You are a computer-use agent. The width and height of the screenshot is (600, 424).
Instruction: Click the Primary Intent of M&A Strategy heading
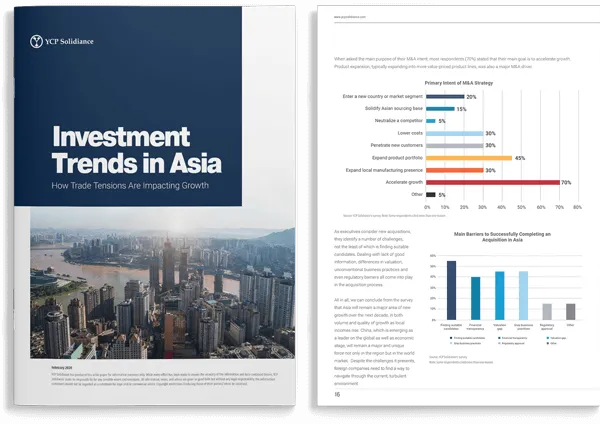tap(459, 83)
